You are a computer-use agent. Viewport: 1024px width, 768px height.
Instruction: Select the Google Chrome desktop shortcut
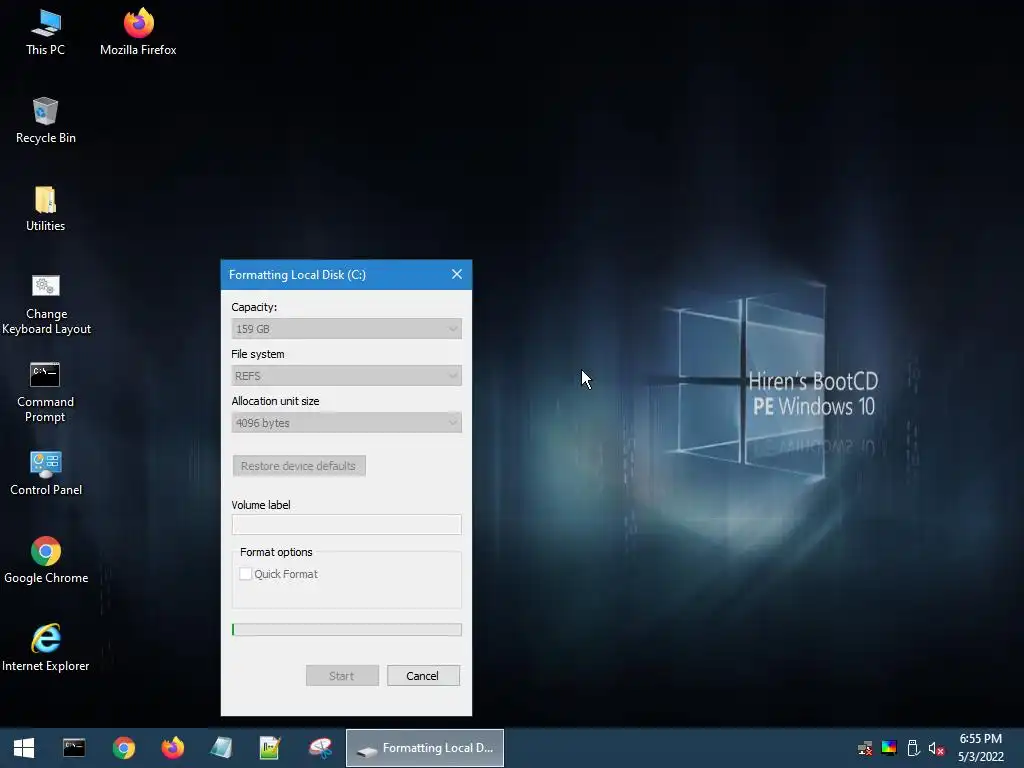46,560
